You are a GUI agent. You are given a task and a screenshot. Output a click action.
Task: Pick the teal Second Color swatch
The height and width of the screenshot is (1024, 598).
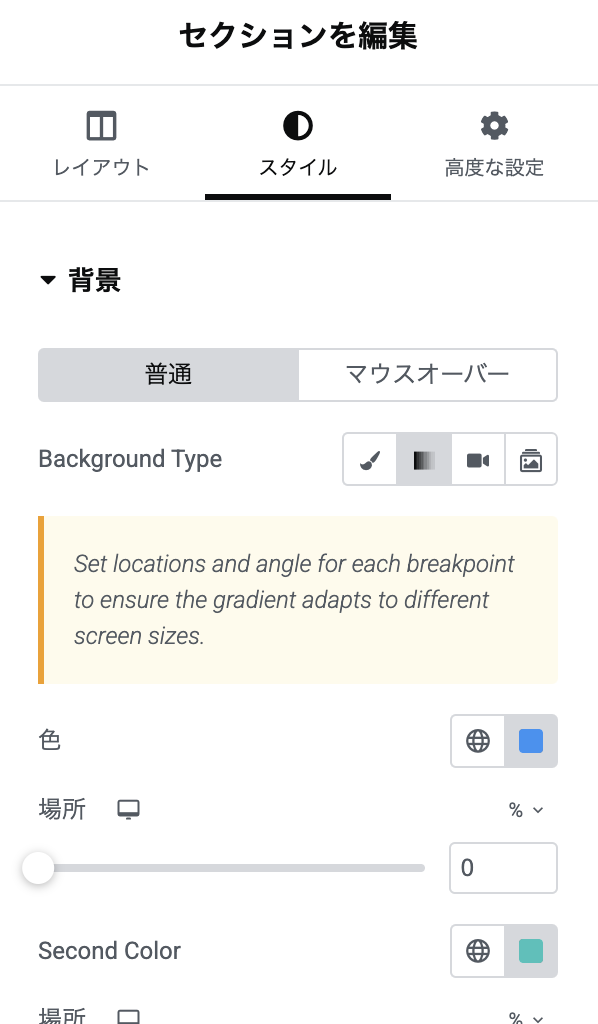531,951
